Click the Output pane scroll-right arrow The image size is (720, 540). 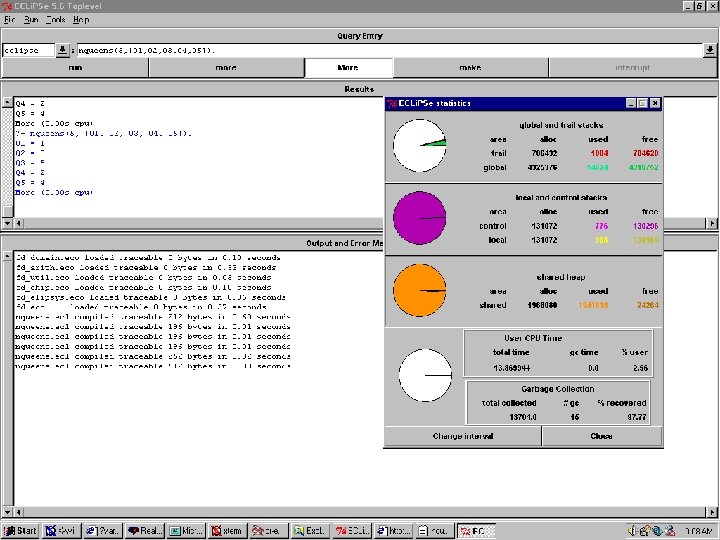[x=712, y=512]
